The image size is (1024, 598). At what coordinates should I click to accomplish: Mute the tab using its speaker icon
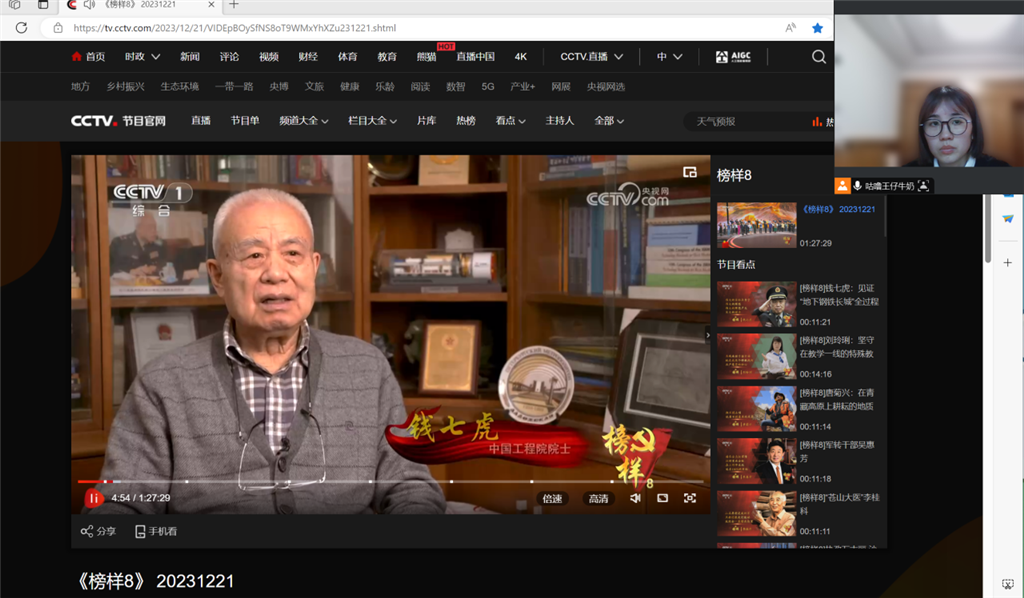[89, 5]
